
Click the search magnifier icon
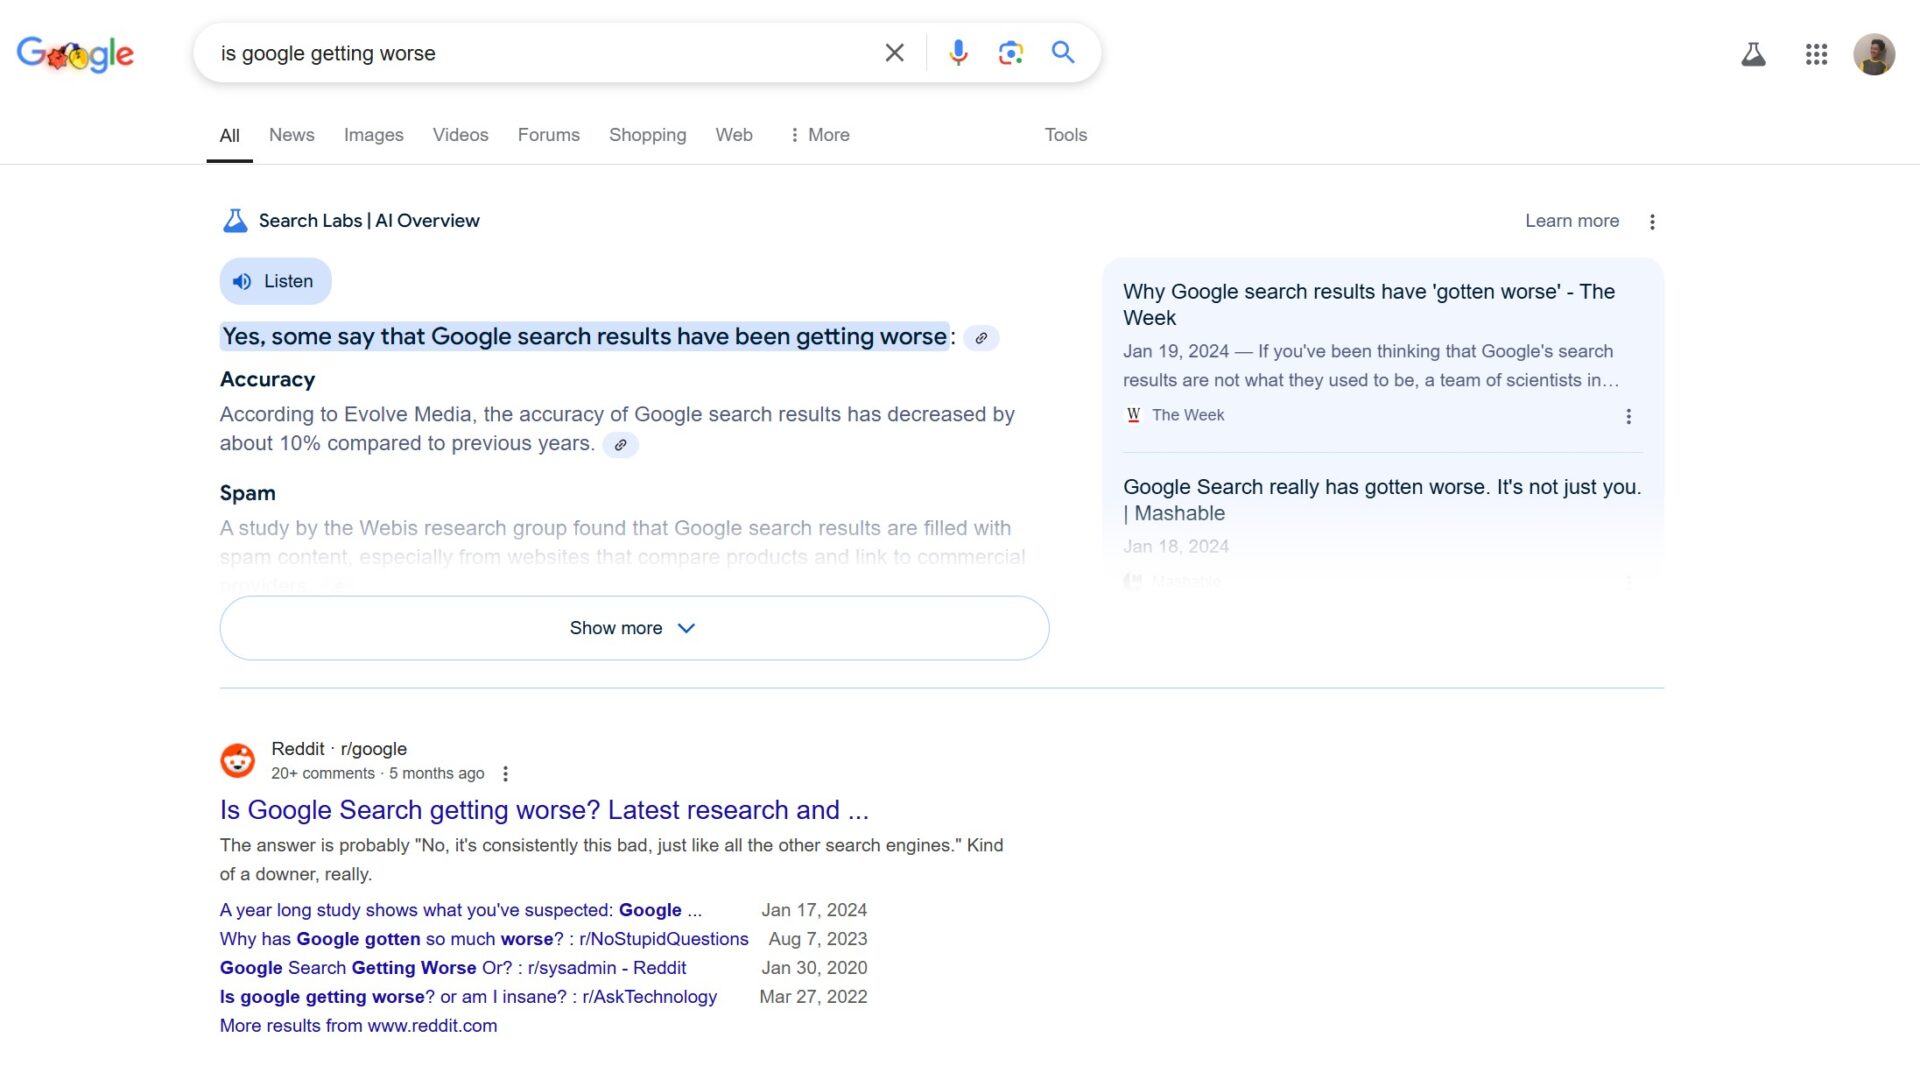[1062, 52]
